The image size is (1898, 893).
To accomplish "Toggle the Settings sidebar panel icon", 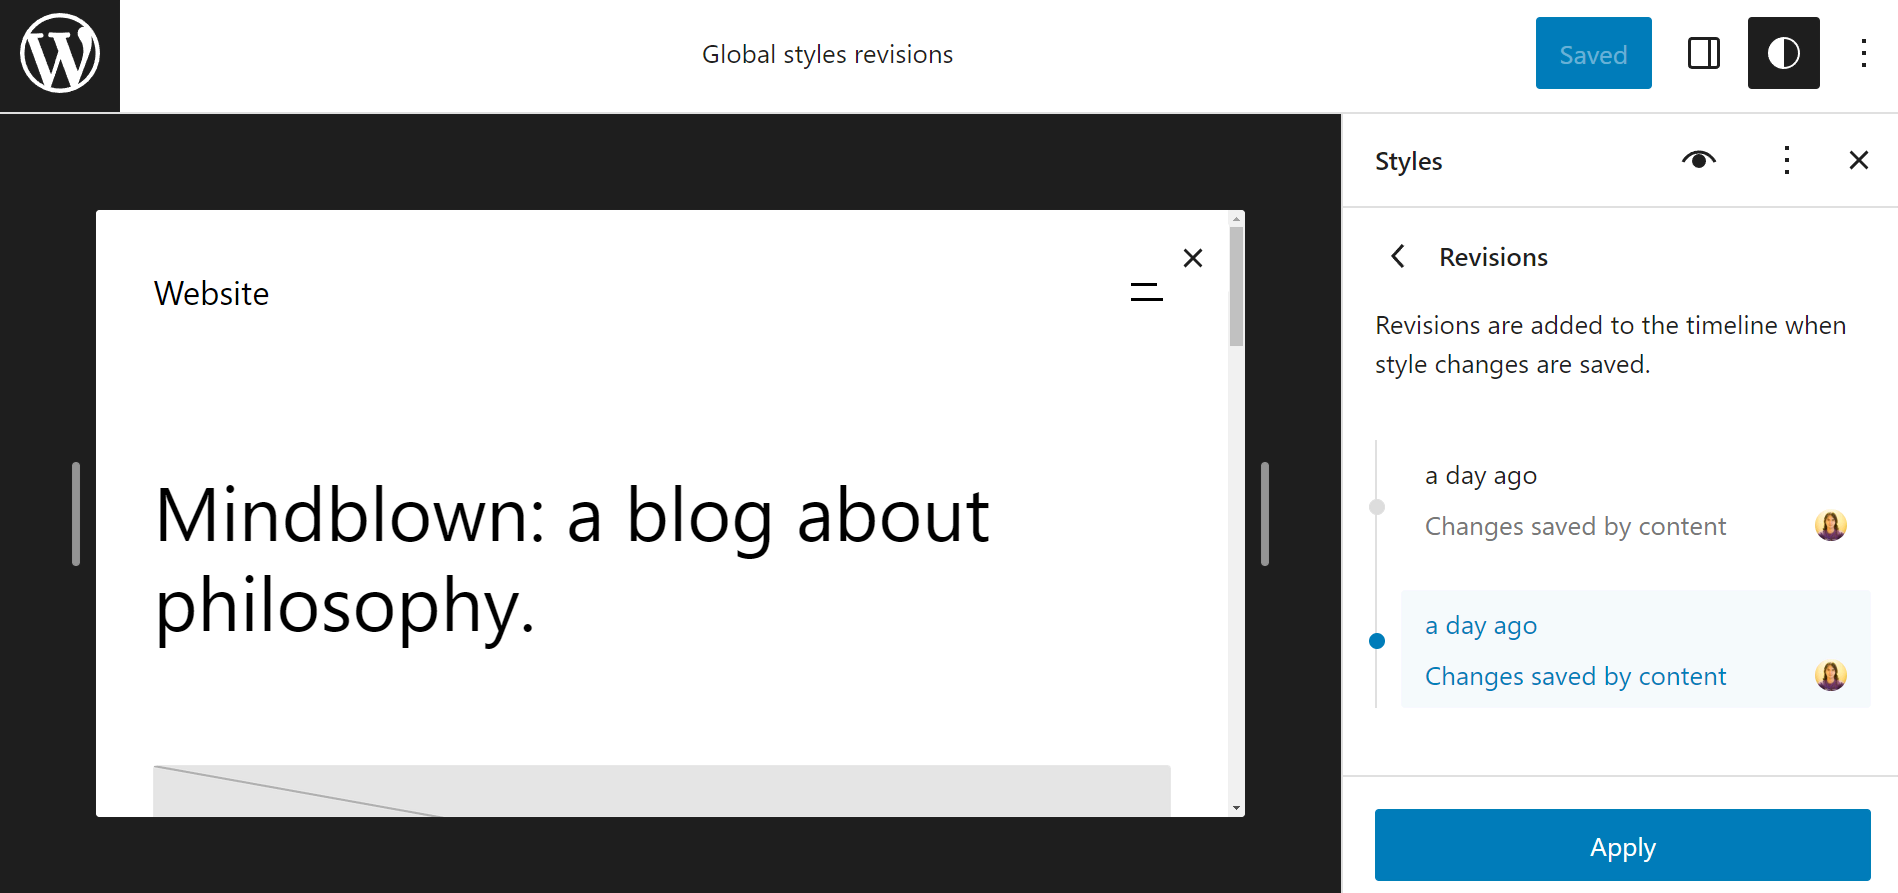I will pos(1703,54).
